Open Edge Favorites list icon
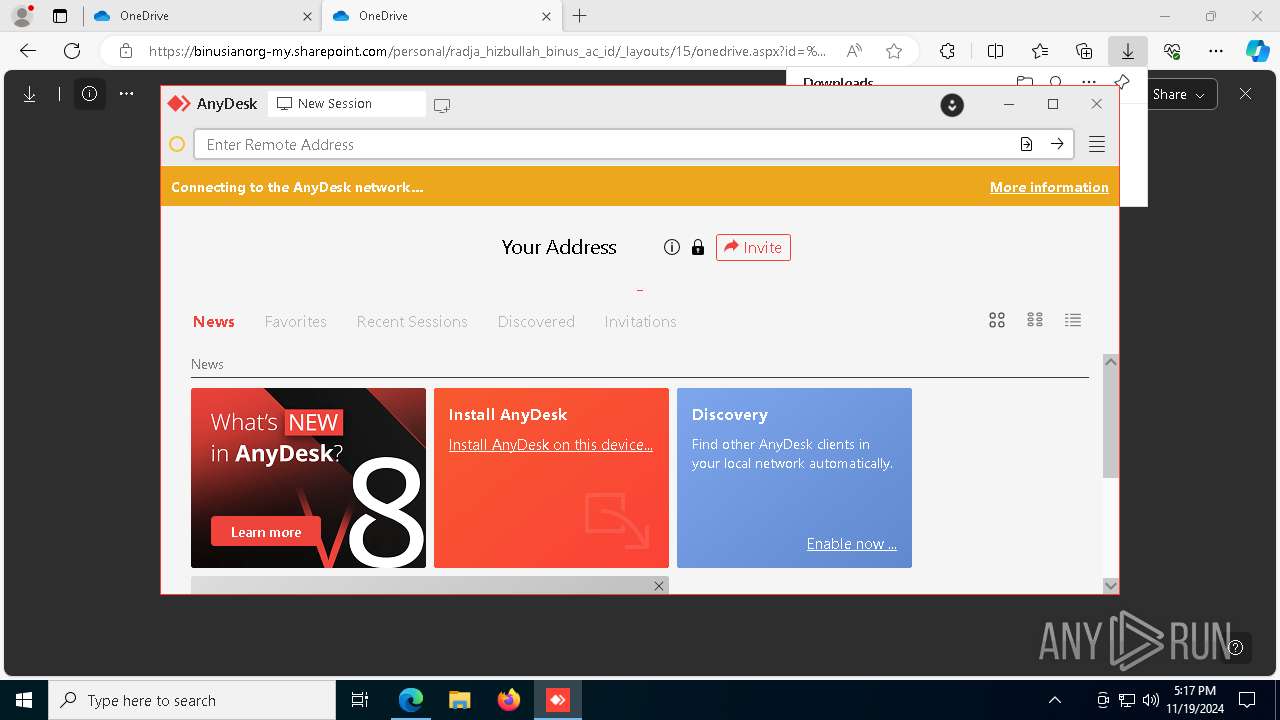The height and width of the screenshot is (720, 1280). 1040,51
